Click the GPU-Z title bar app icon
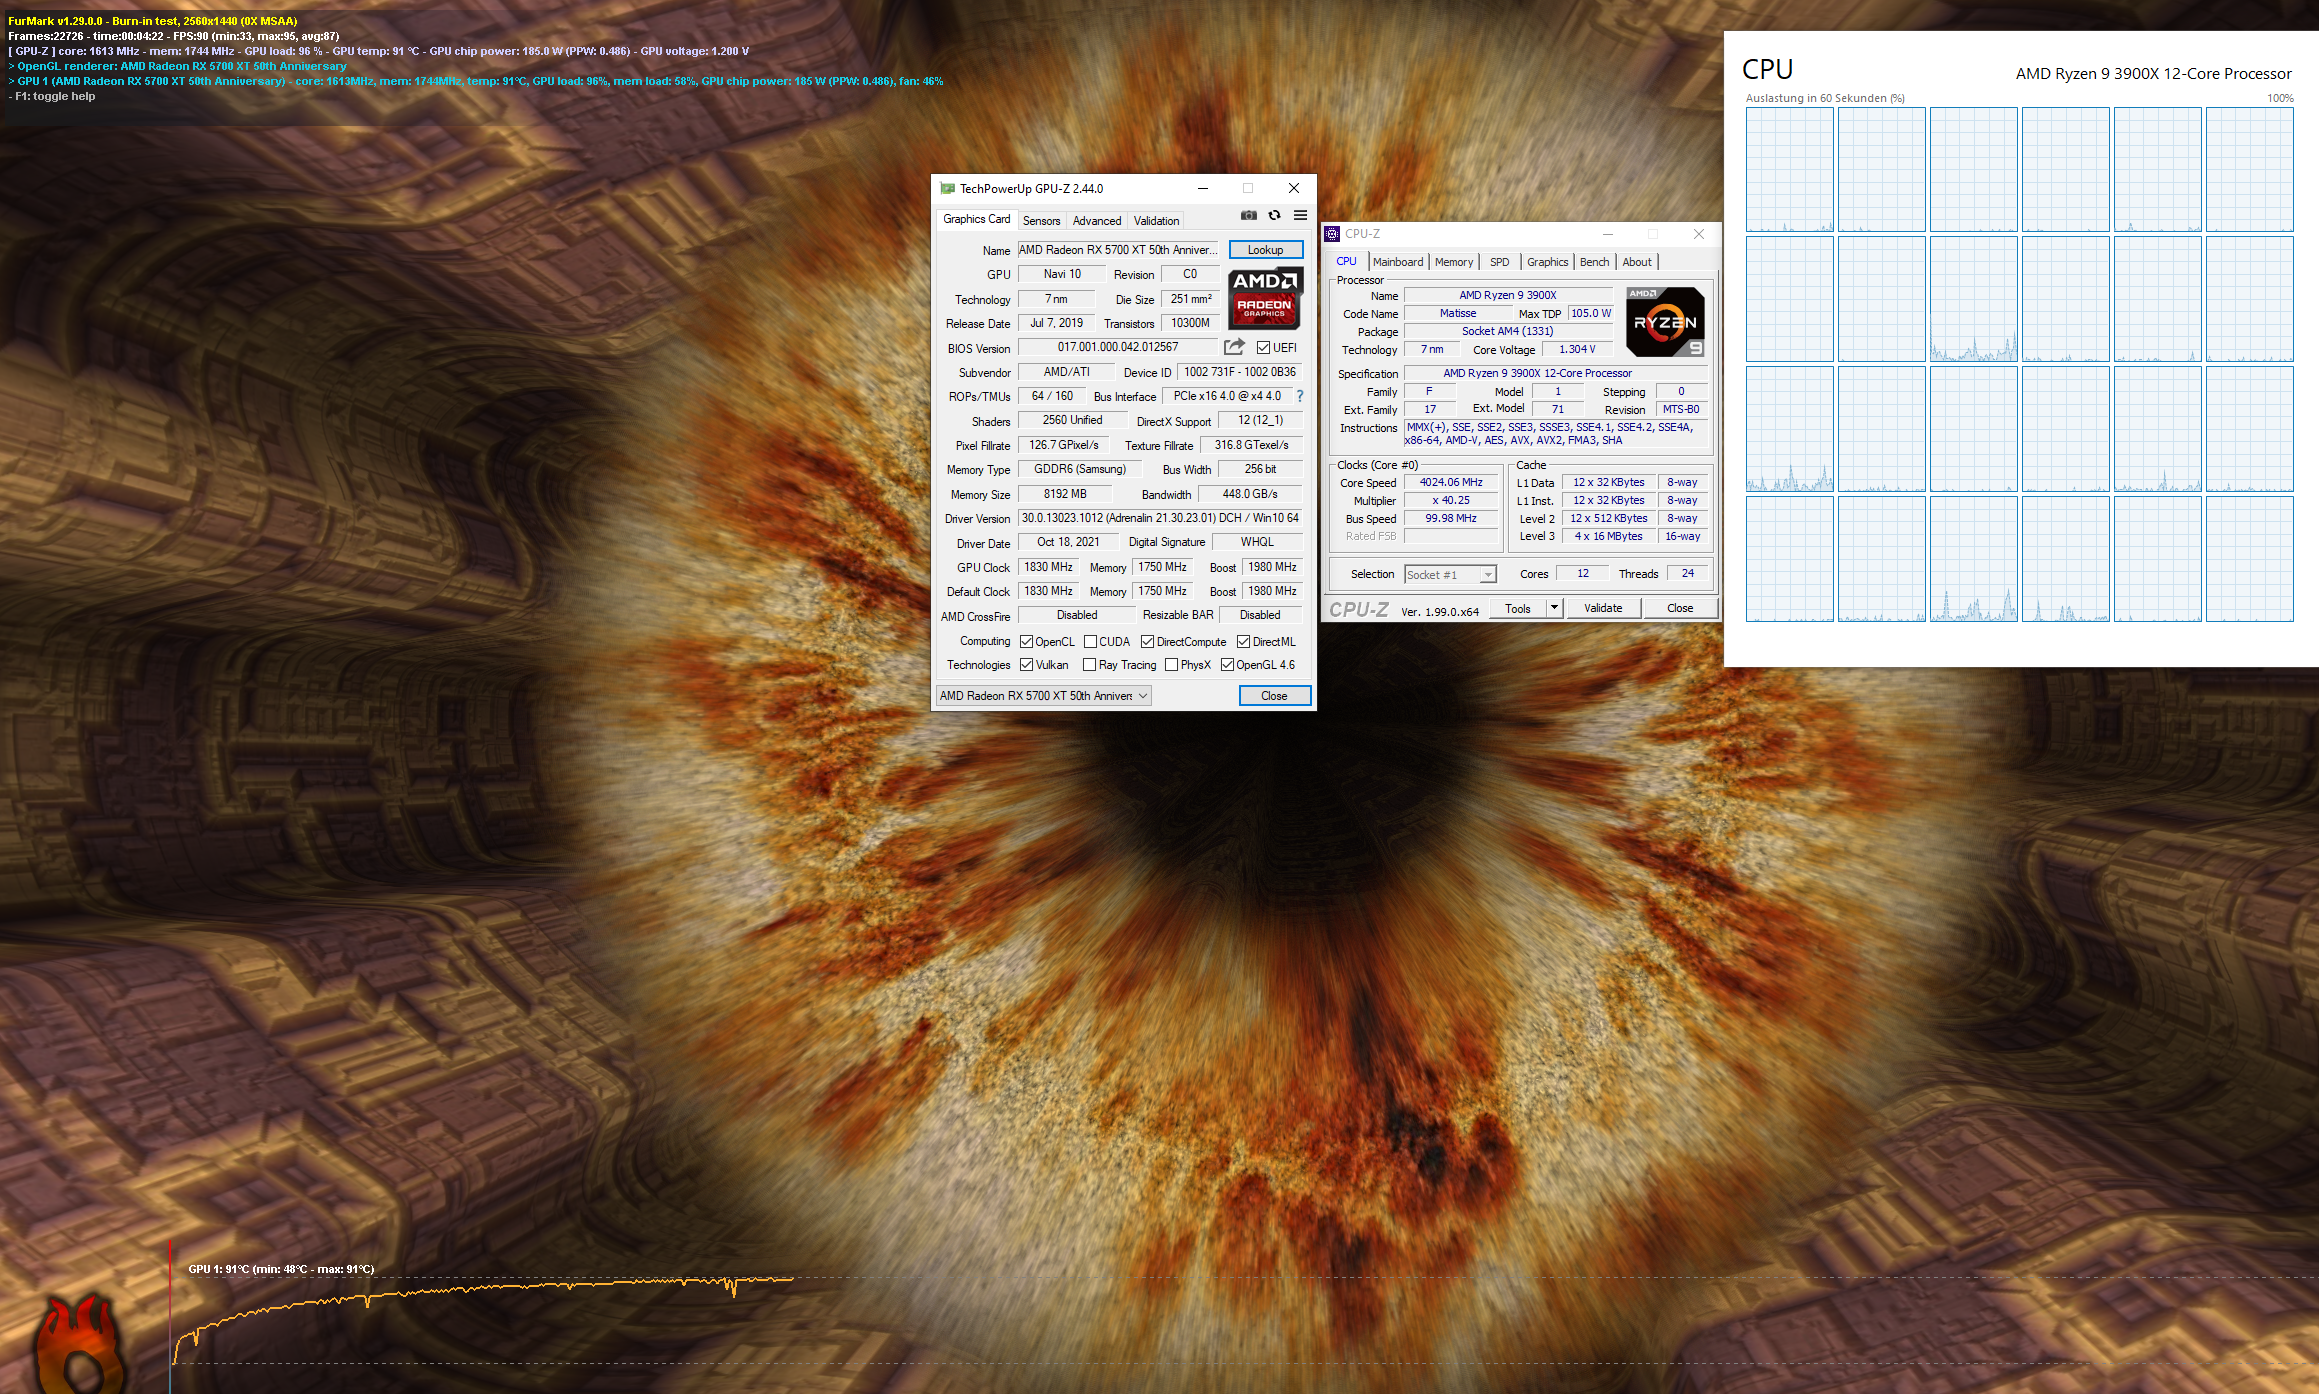The width and height of the screenshot is (2319, 1394). tap(947, 188)
